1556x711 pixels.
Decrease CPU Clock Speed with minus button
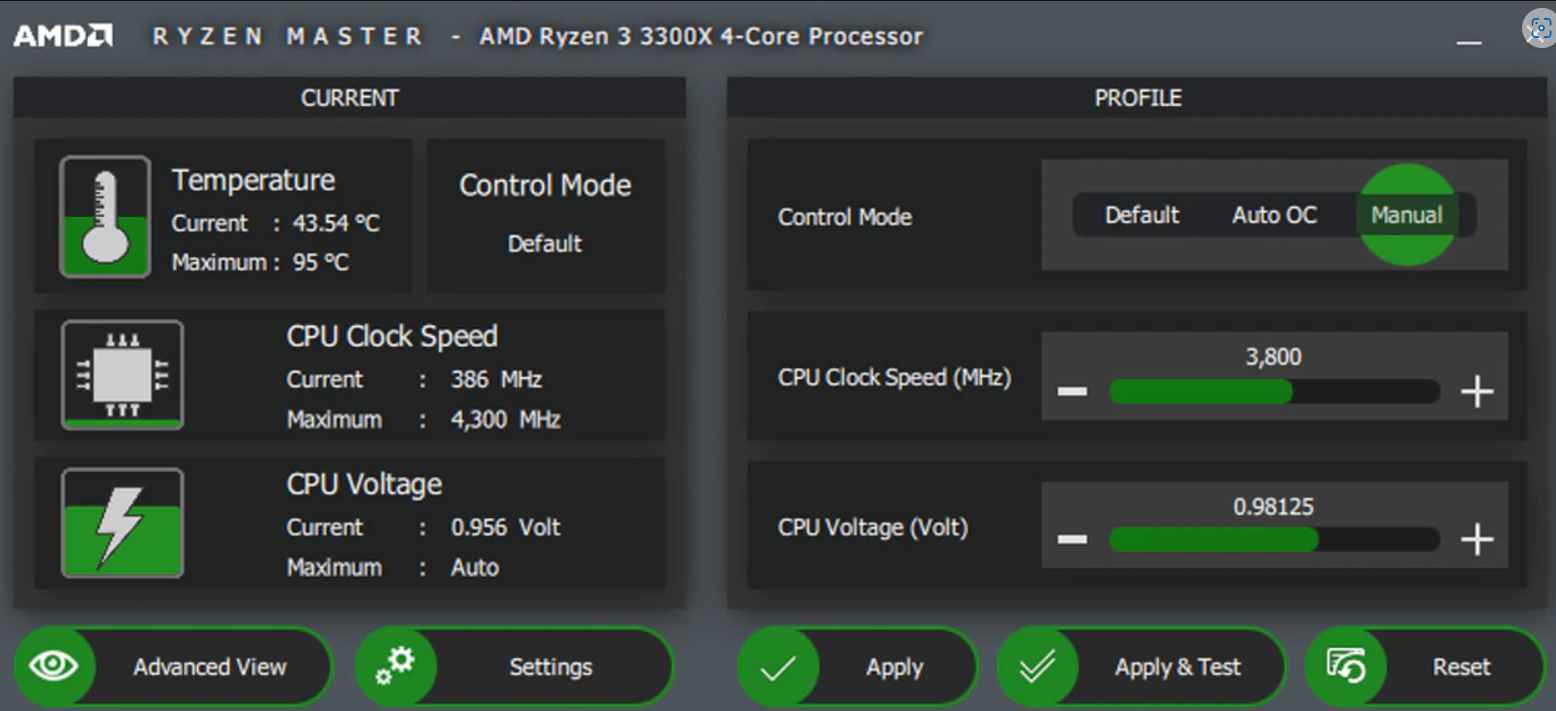coord(1072,391)
